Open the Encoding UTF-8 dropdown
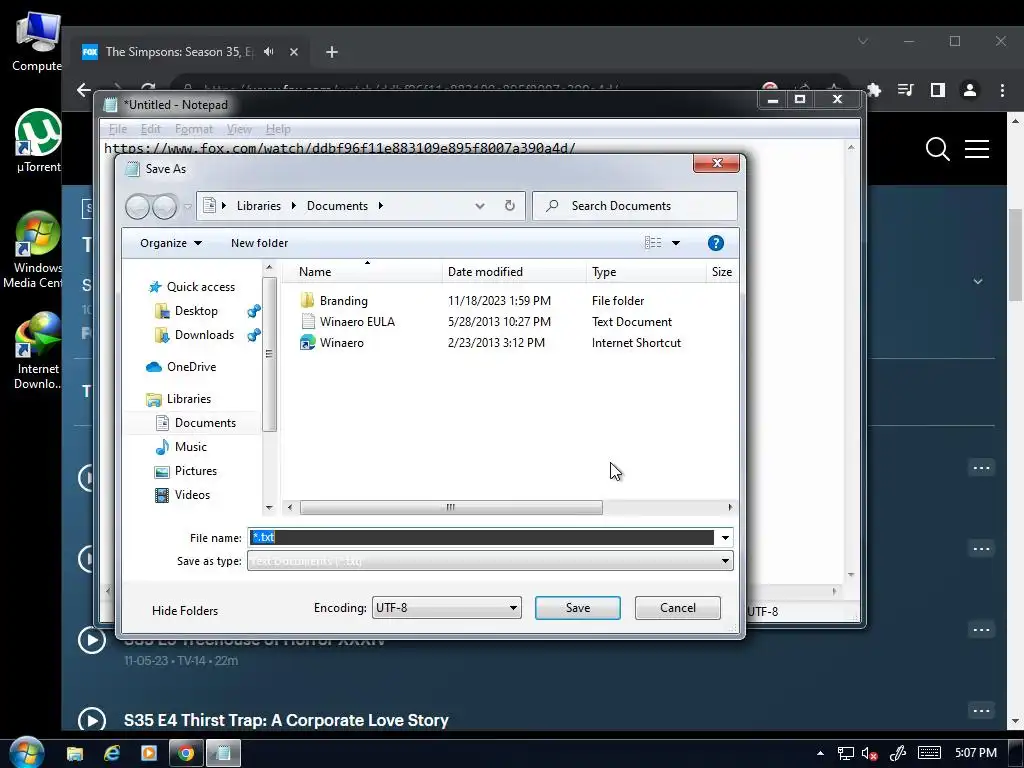 (447, 607)
